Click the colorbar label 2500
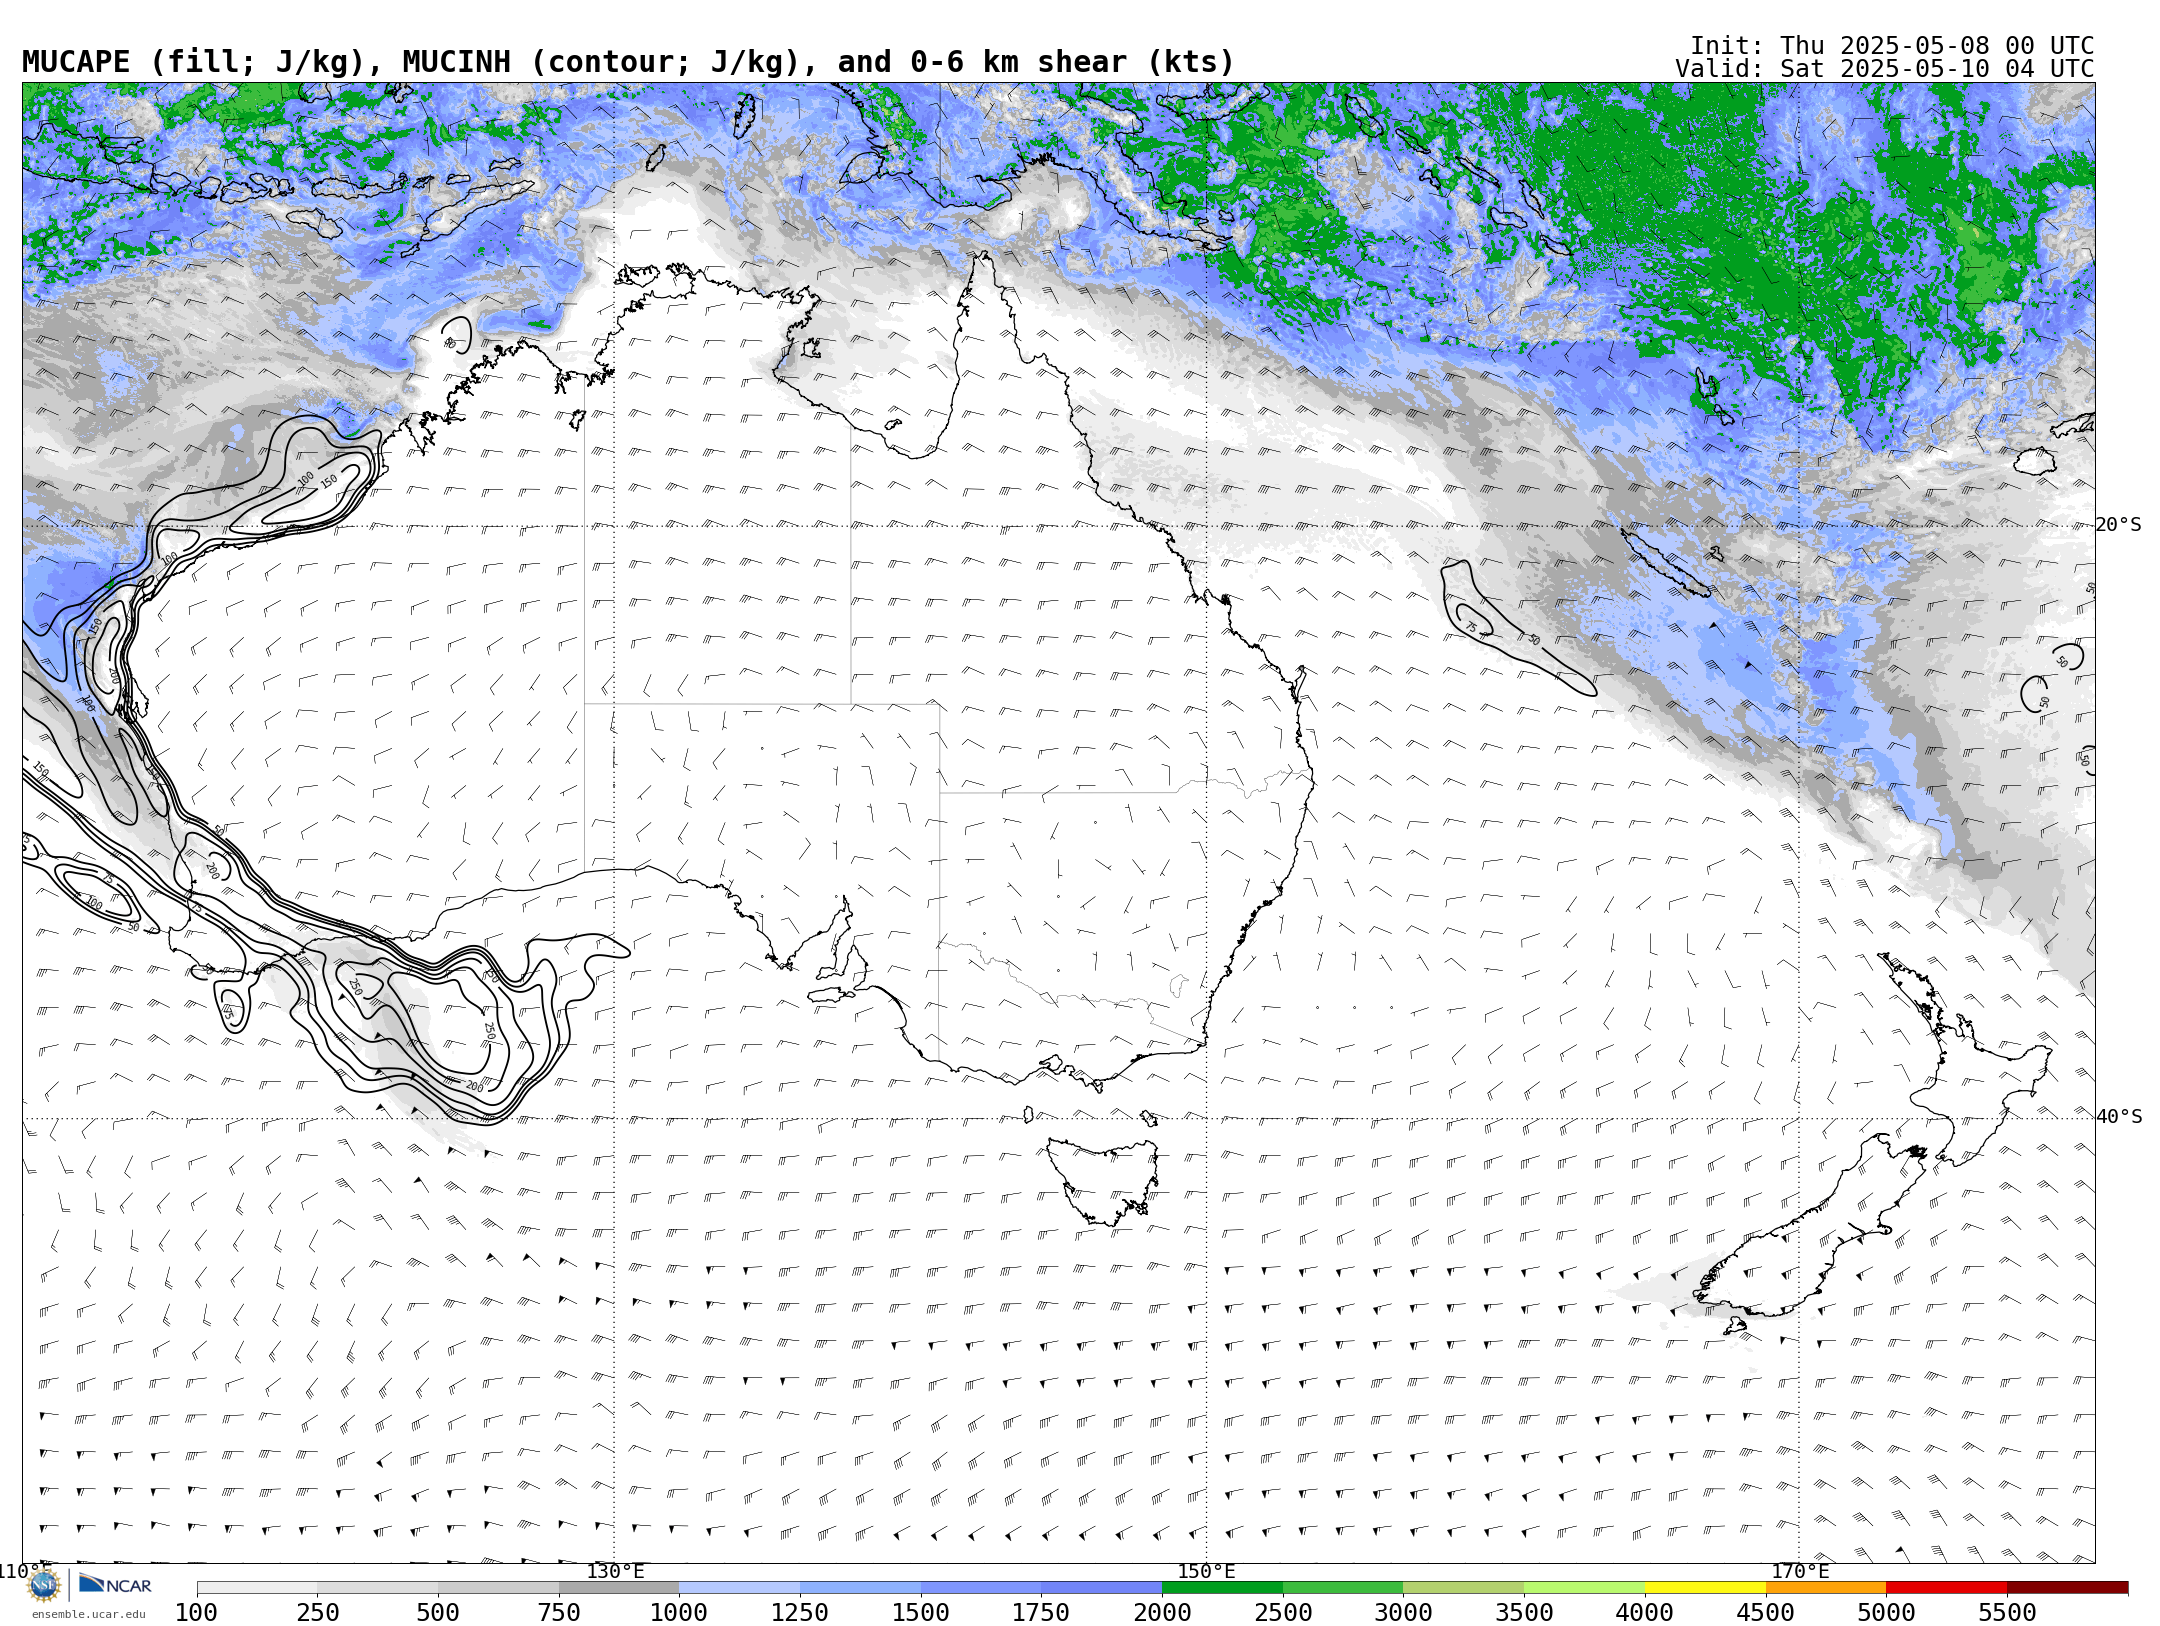The image size is (2160, 1626). (1283, 1613)
